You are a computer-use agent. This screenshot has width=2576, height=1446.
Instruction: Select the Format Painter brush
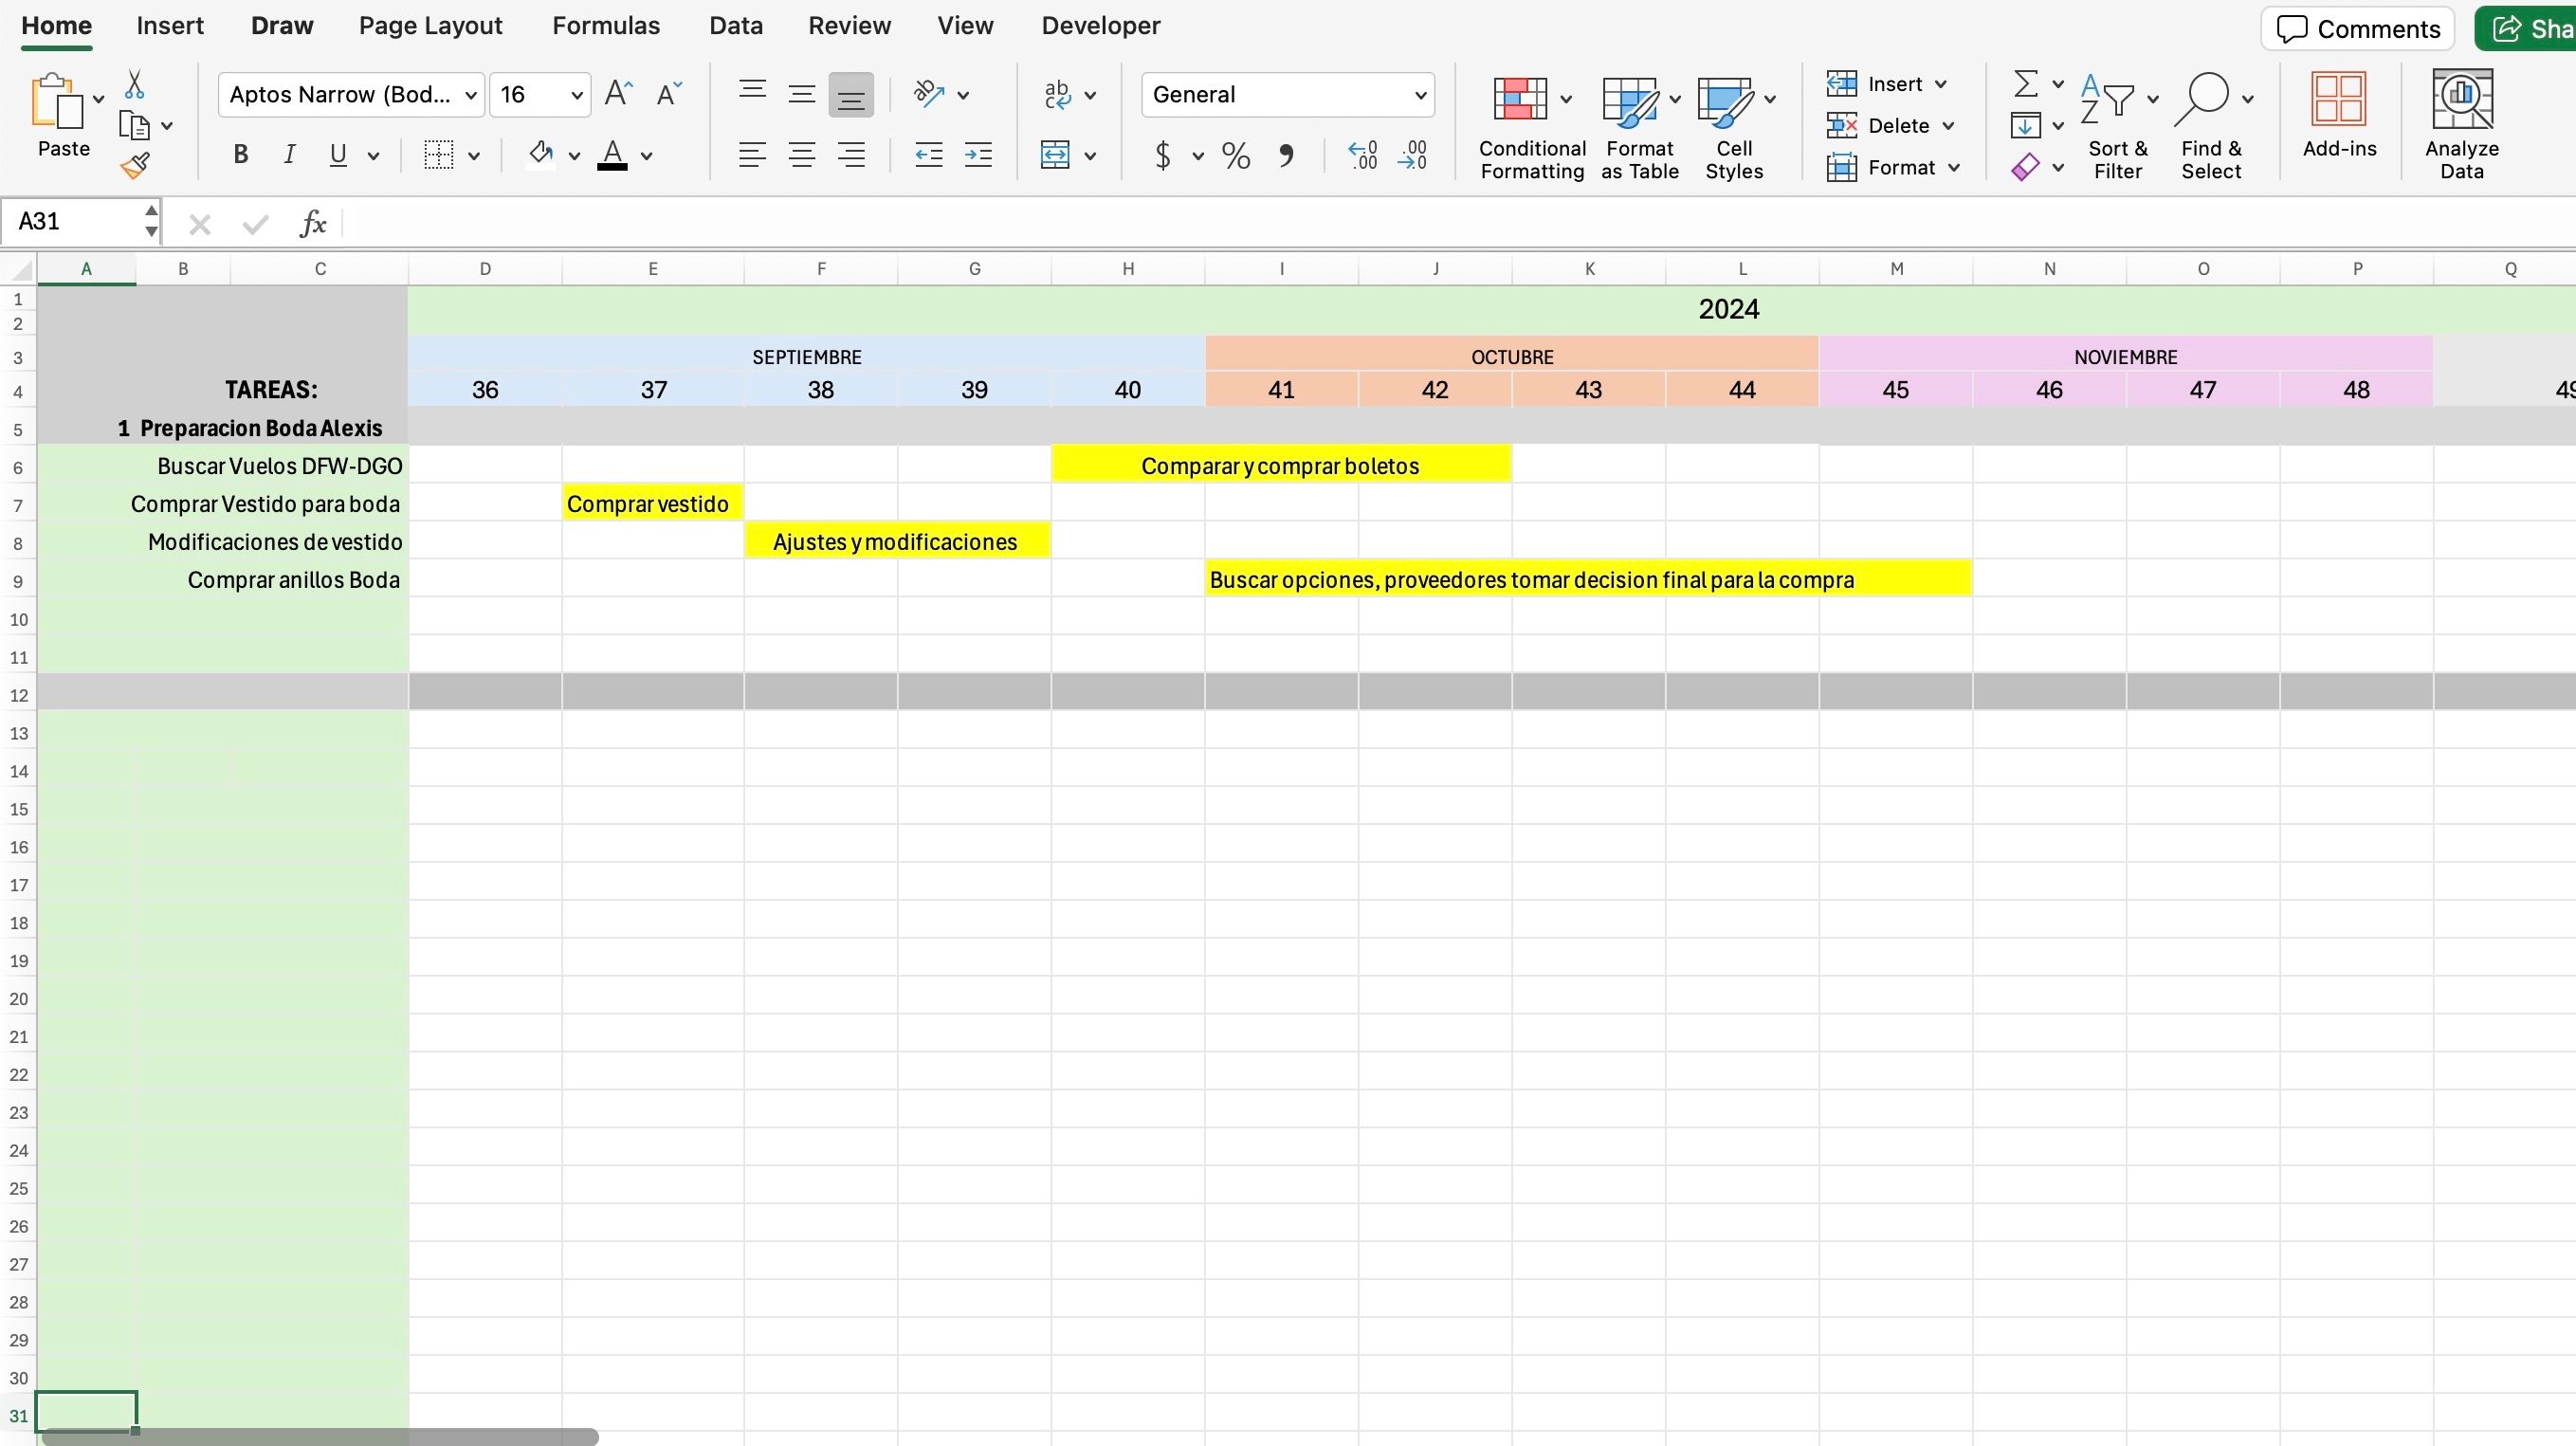(x=135, y=165)
